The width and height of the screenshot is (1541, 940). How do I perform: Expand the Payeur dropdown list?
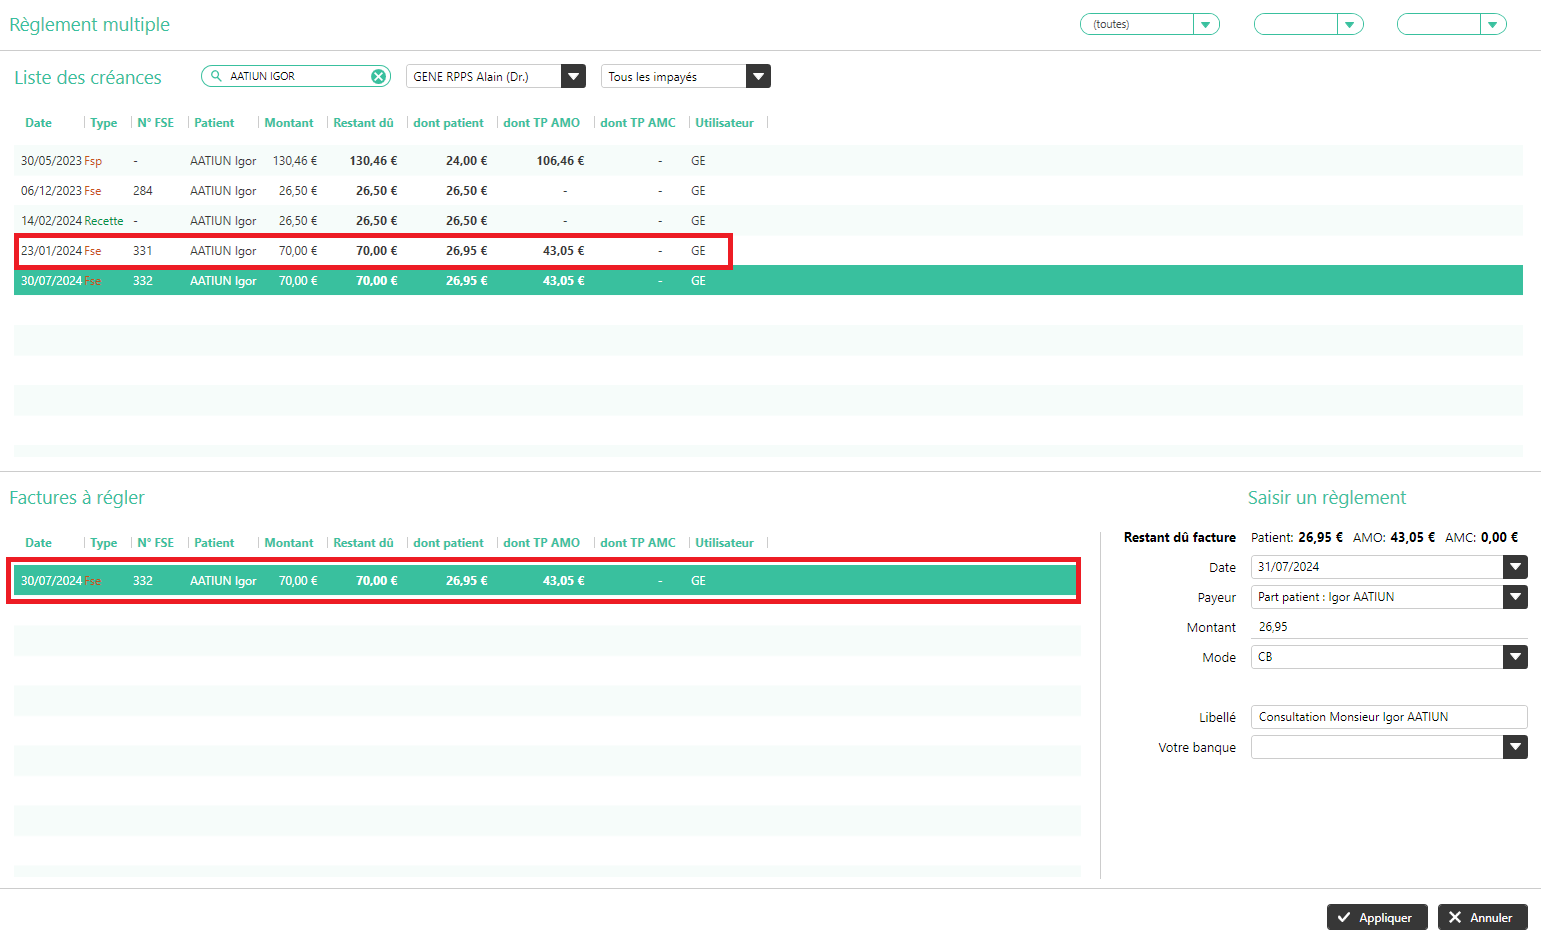click(x=1515, y=597)
